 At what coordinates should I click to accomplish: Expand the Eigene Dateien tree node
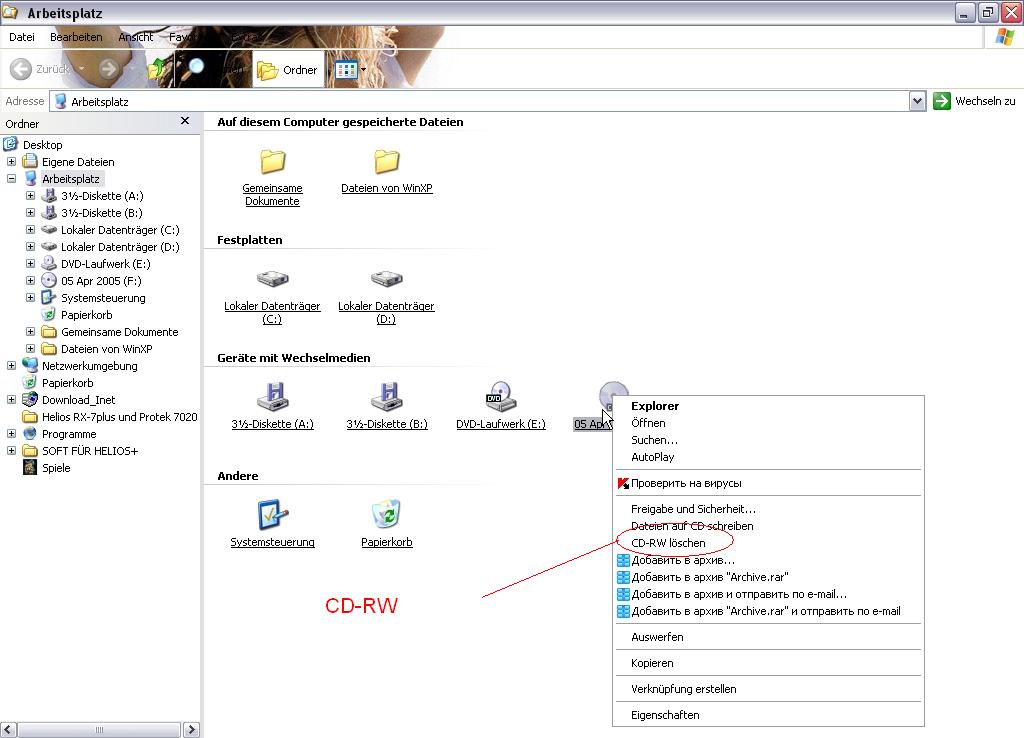tap(11, 161)
